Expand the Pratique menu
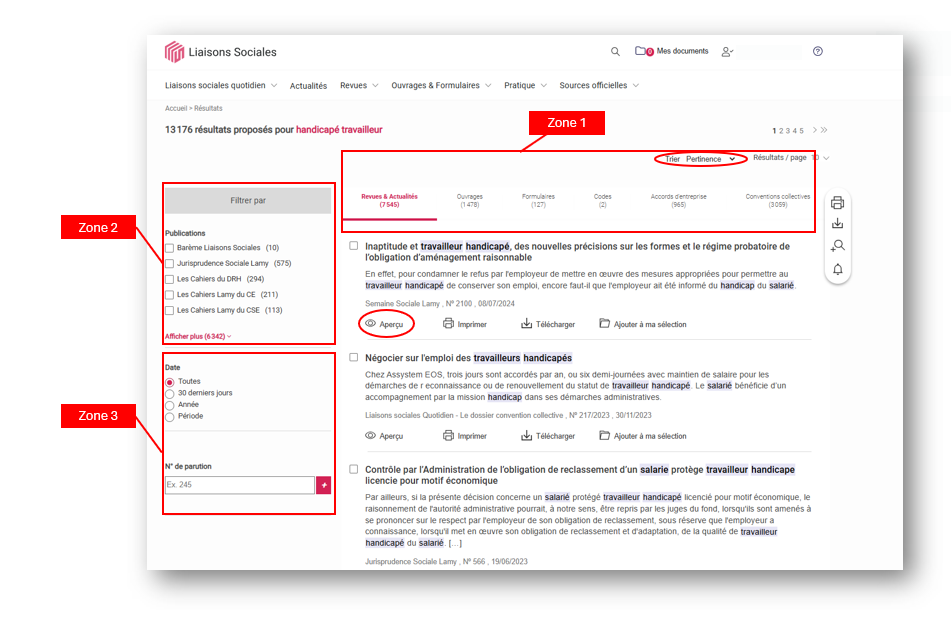Viewport: 951px width, 626px height. point(525,86)
